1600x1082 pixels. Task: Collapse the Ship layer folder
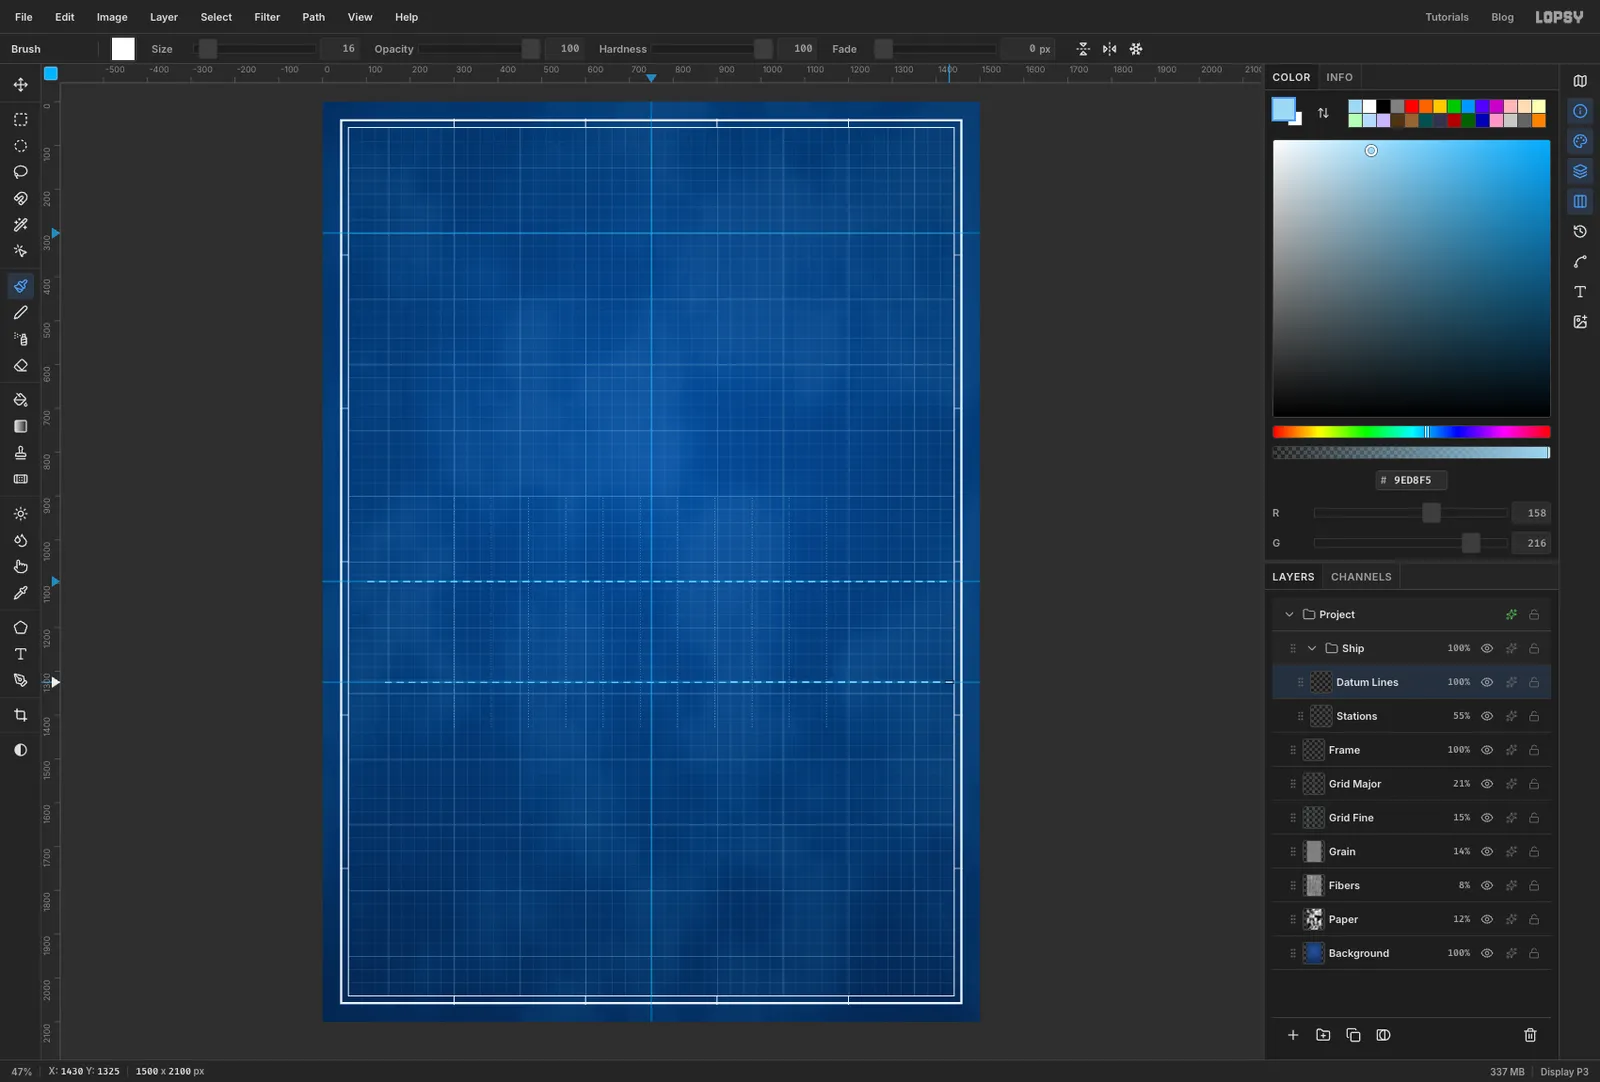pos(1312,648)
